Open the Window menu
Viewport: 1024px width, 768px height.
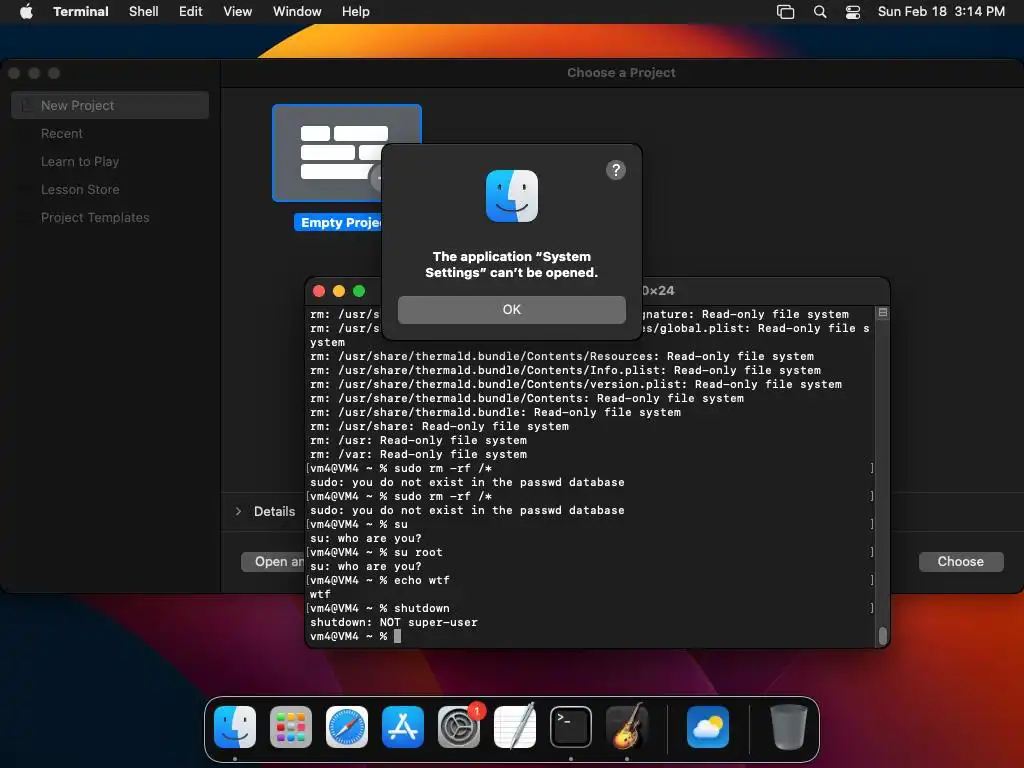click(296, 12)
